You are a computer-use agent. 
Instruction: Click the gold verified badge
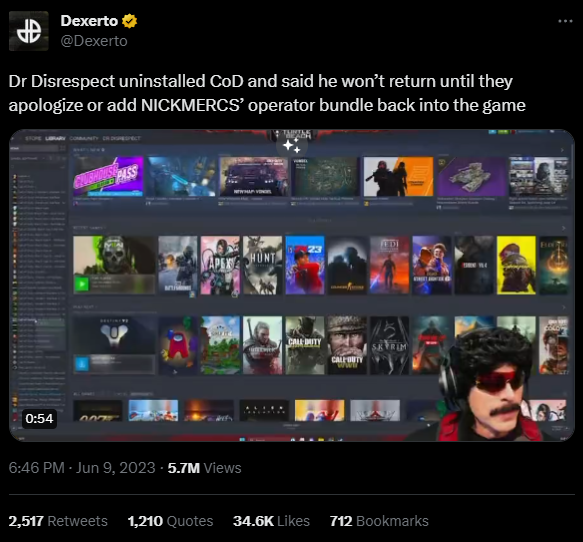point(129,21)
